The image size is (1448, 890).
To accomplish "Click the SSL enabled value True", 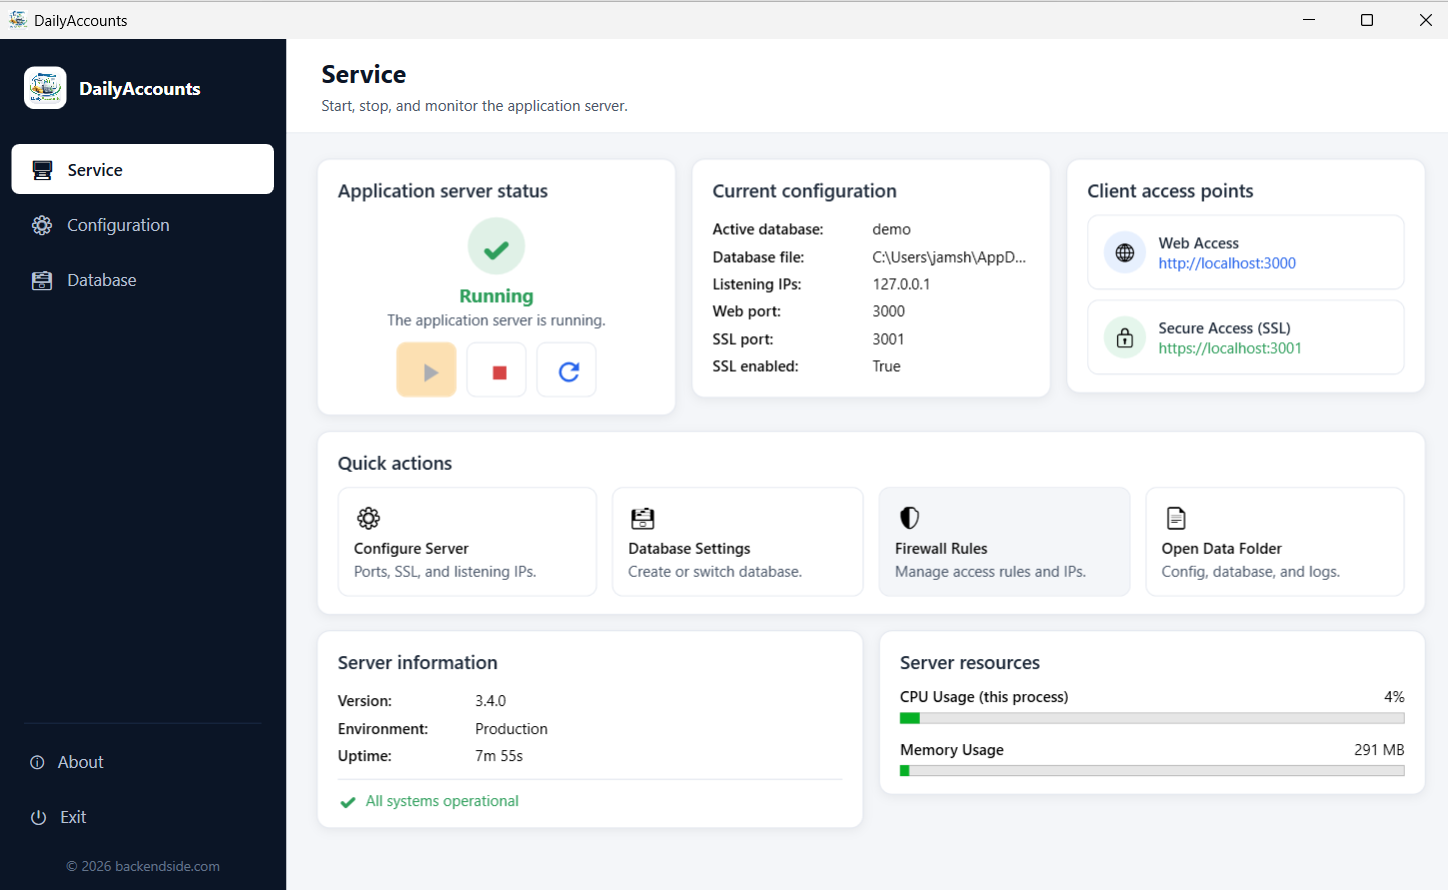I will [x=886, y=366].
